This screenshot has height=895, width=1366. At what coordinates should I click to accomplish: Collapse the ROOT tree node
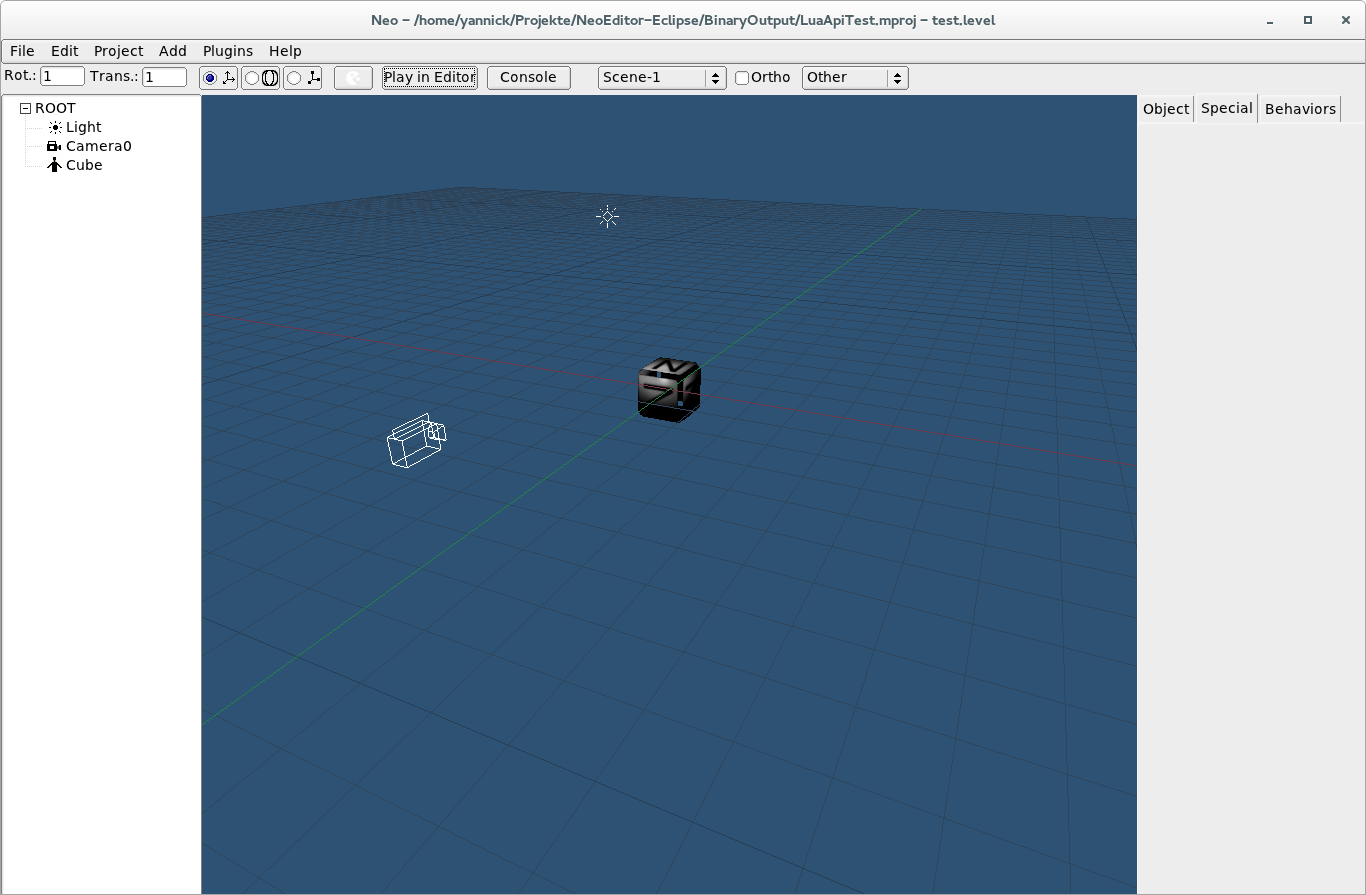[25, 108]
